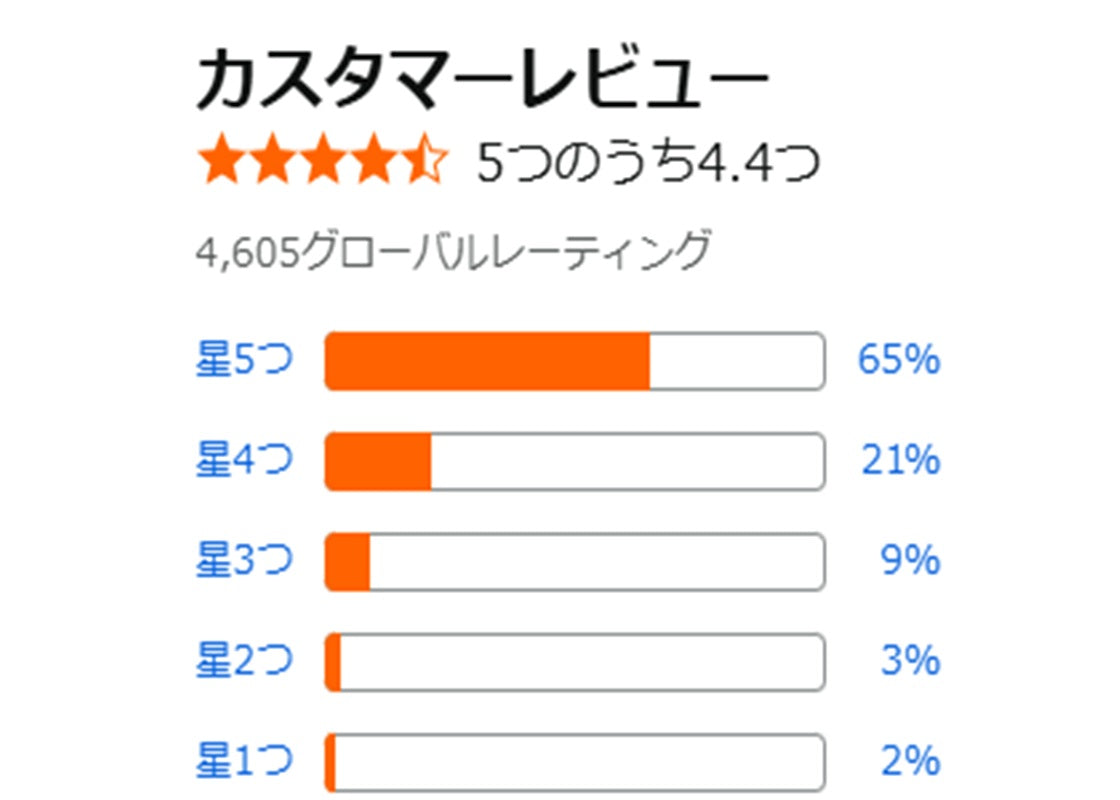Click the 2-star rating histogram bar

[575, 661]
